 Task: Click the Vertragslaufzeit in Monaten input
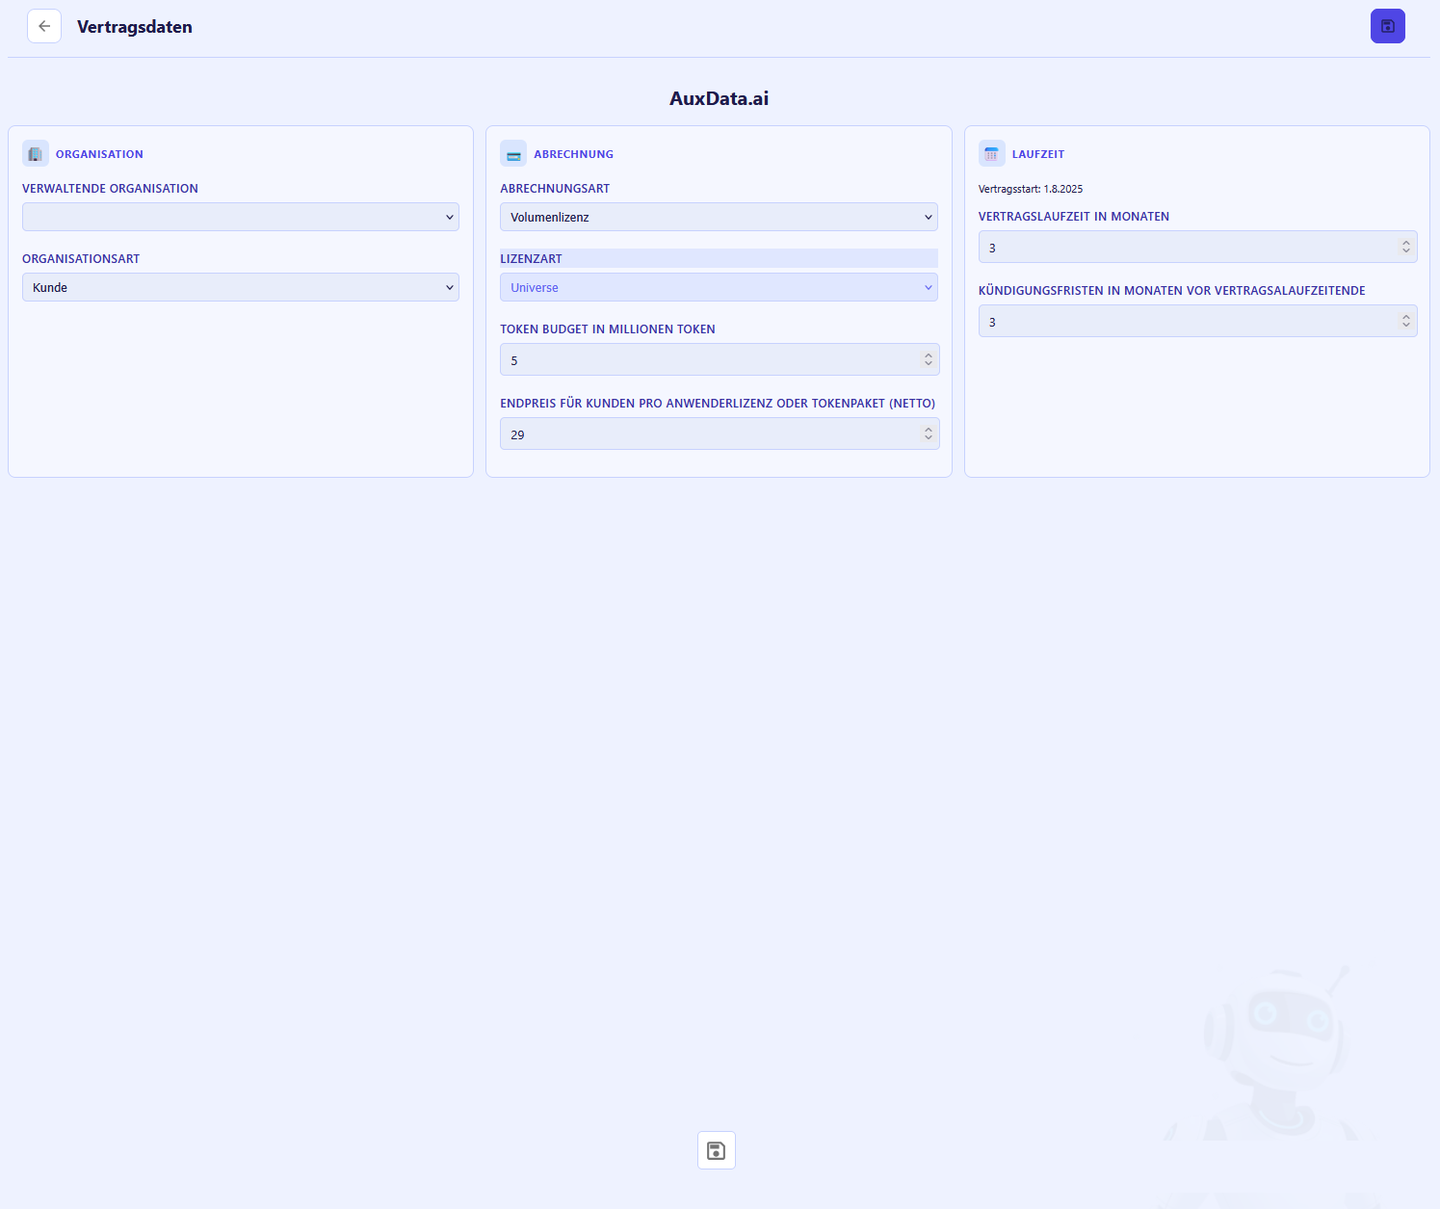tap(1197, 247)
